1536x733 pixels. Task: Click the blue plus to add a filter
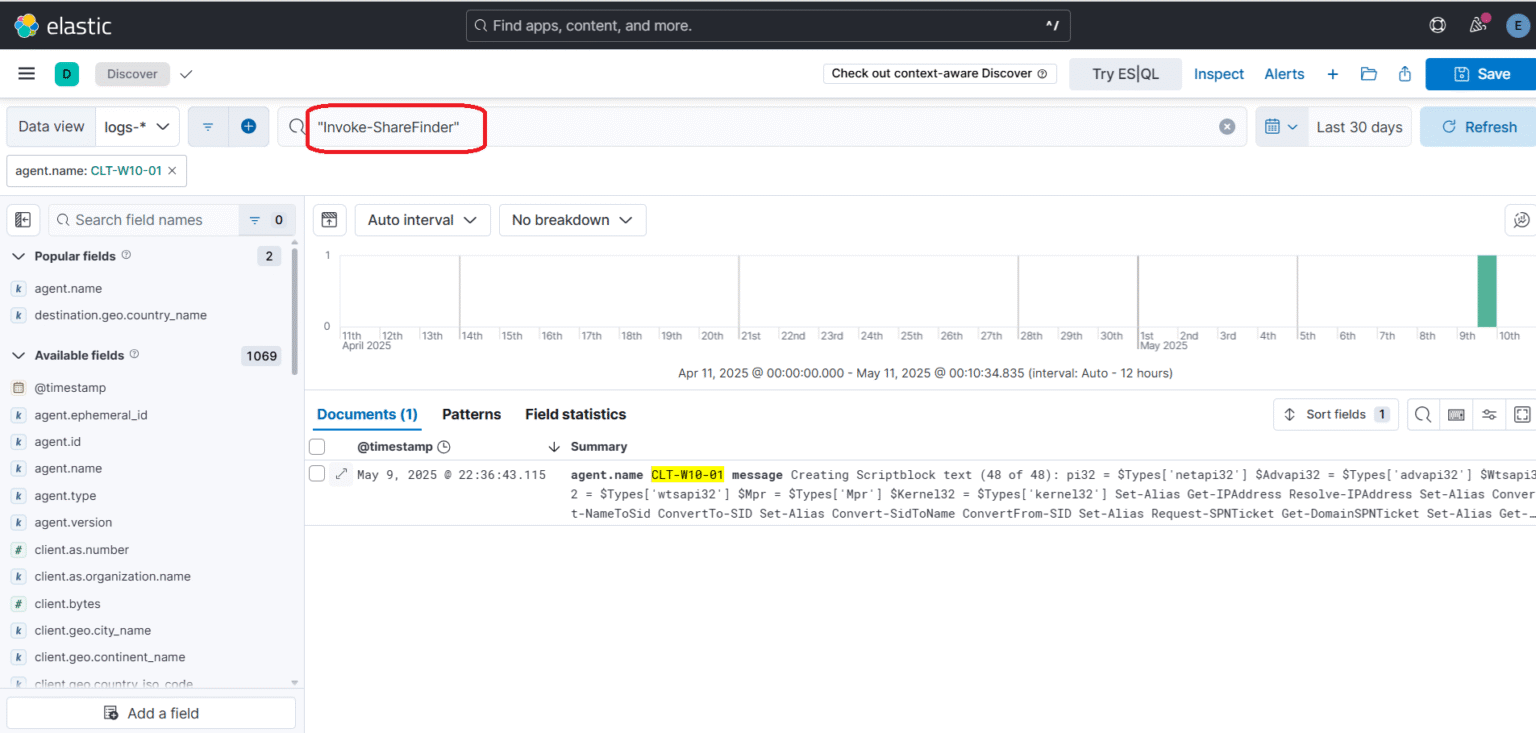point(249,126)
